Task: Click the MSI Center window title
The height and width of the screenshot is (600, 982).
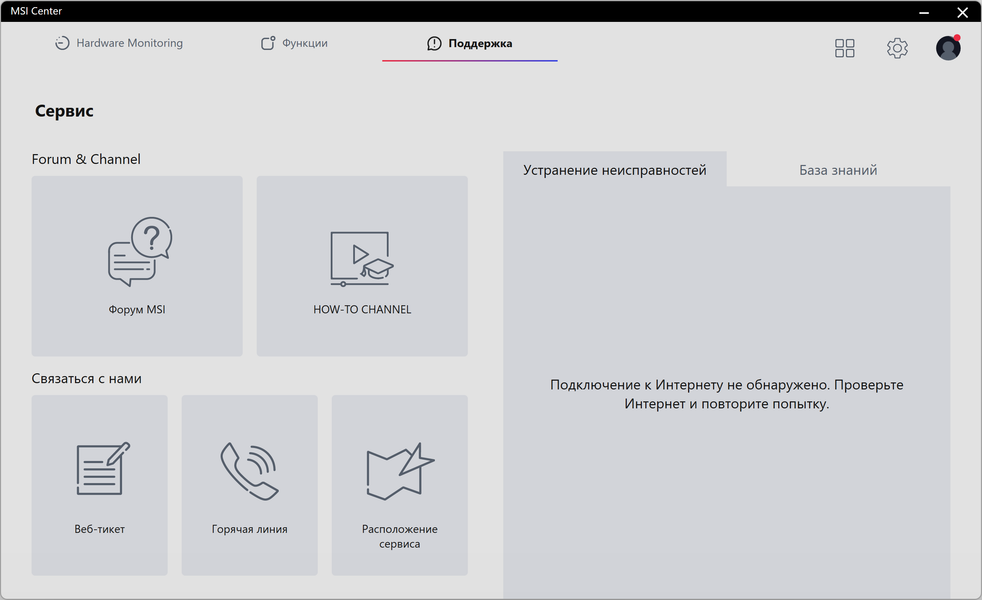Action: click(36, 11)
